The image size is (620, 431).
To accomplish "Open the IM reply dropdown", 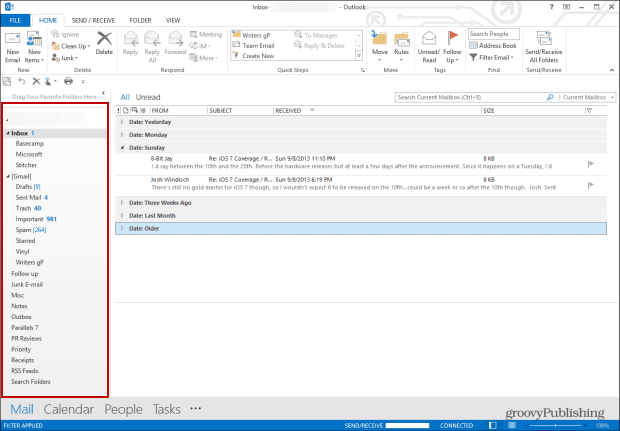I will [x=200, y=46].
